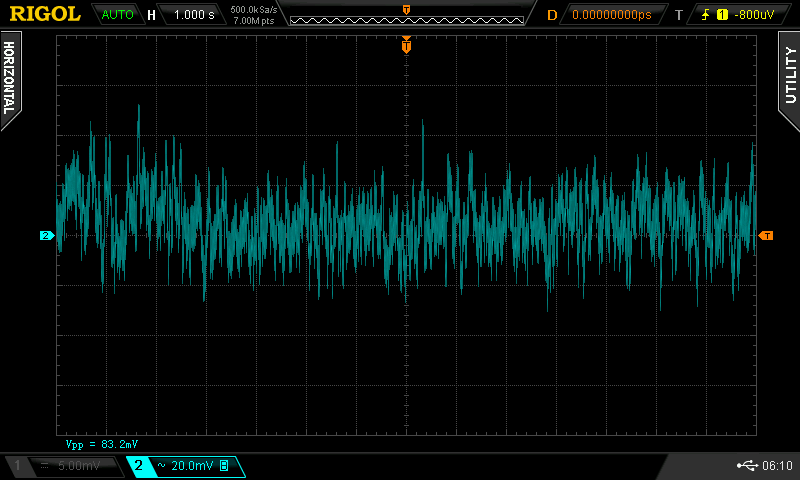Select the channel 2 ground level marker
Screen dimensions: 800x480
coord(46,236)
